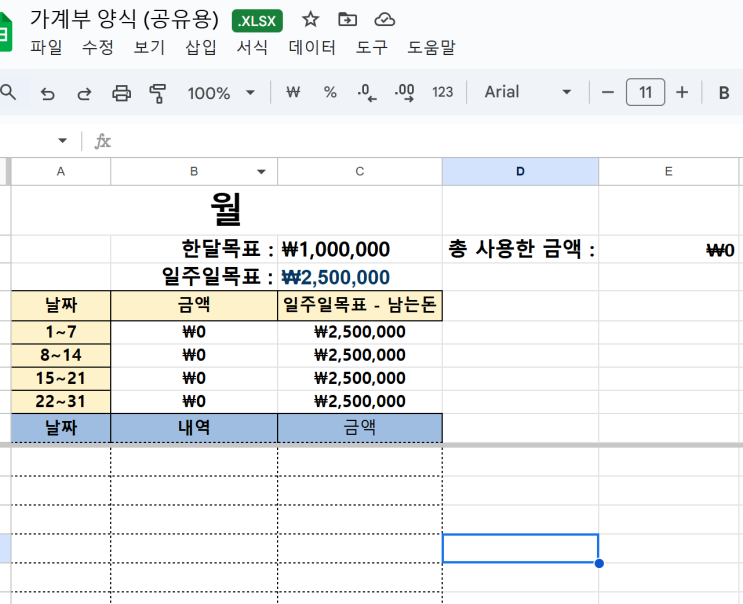Click the search menus magnifier icon
The image size is (743, 604).
pyautogui.click(x=8, y=92)
